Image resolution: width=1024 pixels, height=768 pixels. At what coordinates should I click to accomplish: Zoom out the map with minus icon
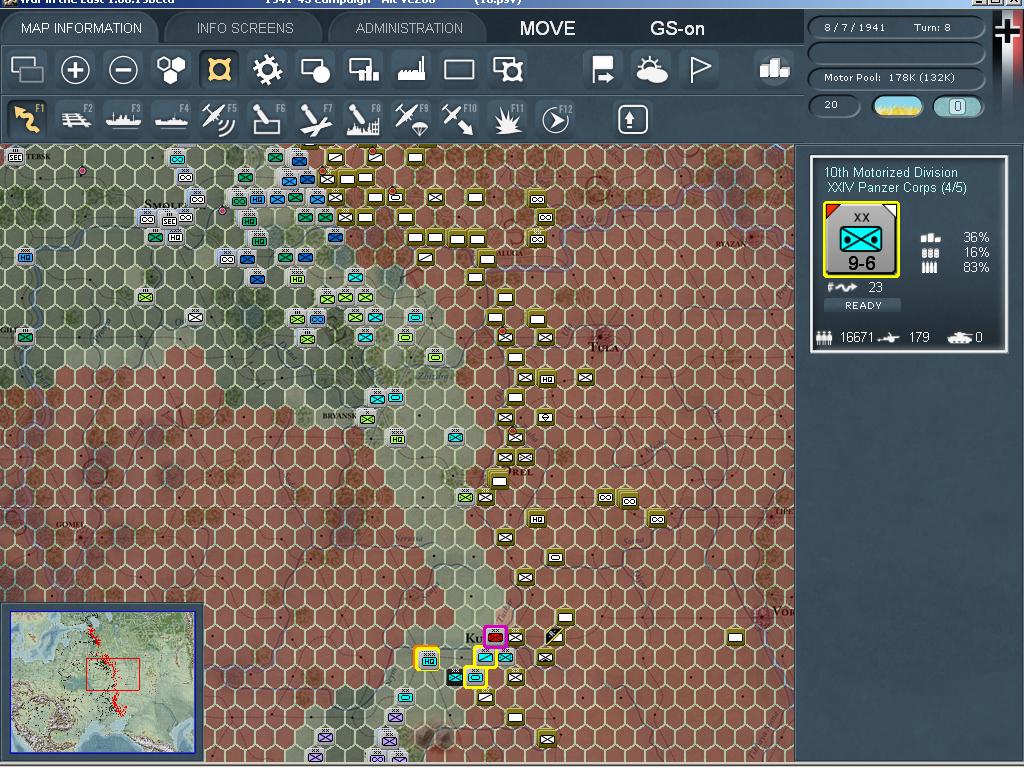pyautogui.click(x=123, y=69)
